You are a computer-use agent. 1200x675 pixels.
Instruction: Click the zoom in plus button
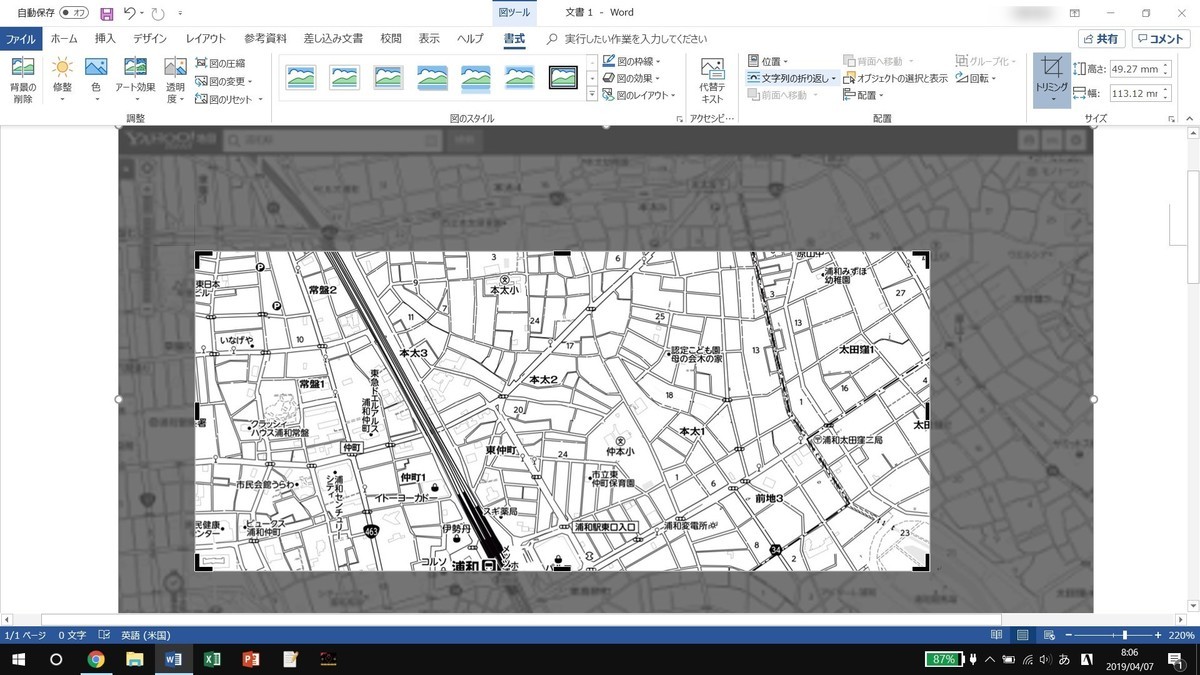1160,635
